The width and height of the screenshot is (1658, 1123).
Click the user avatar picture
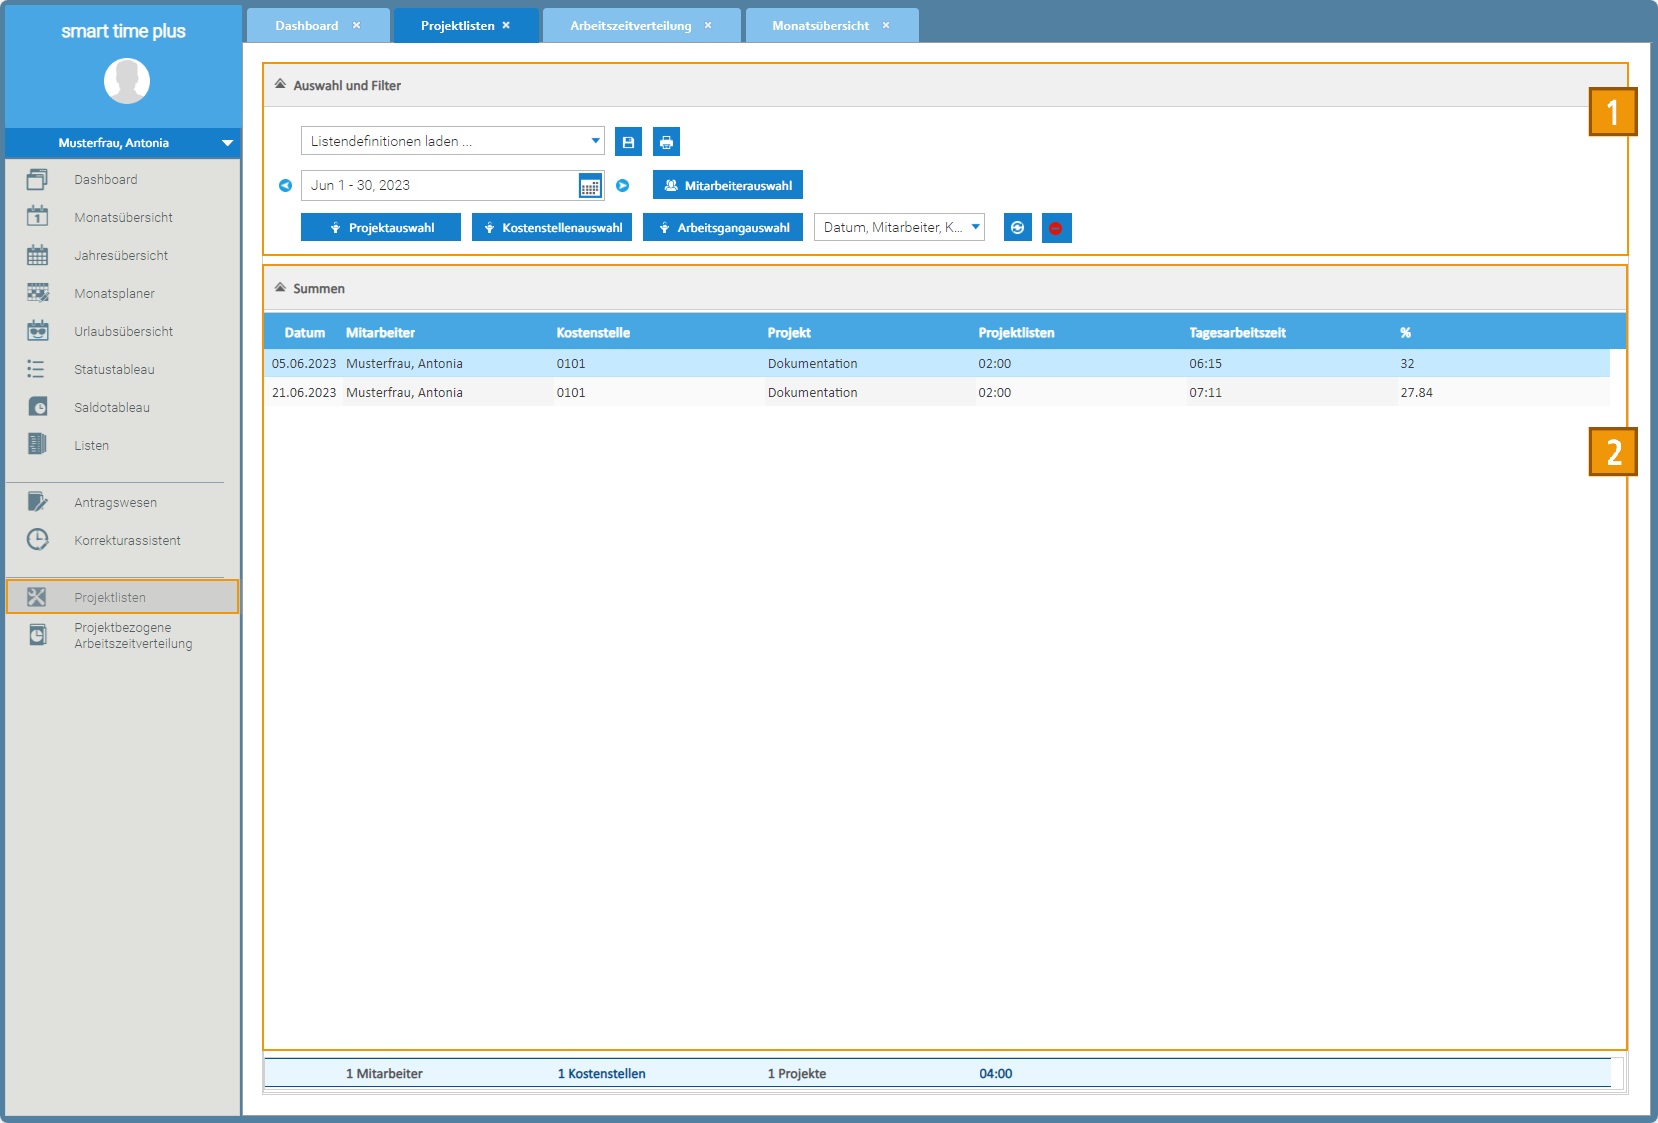127,81
